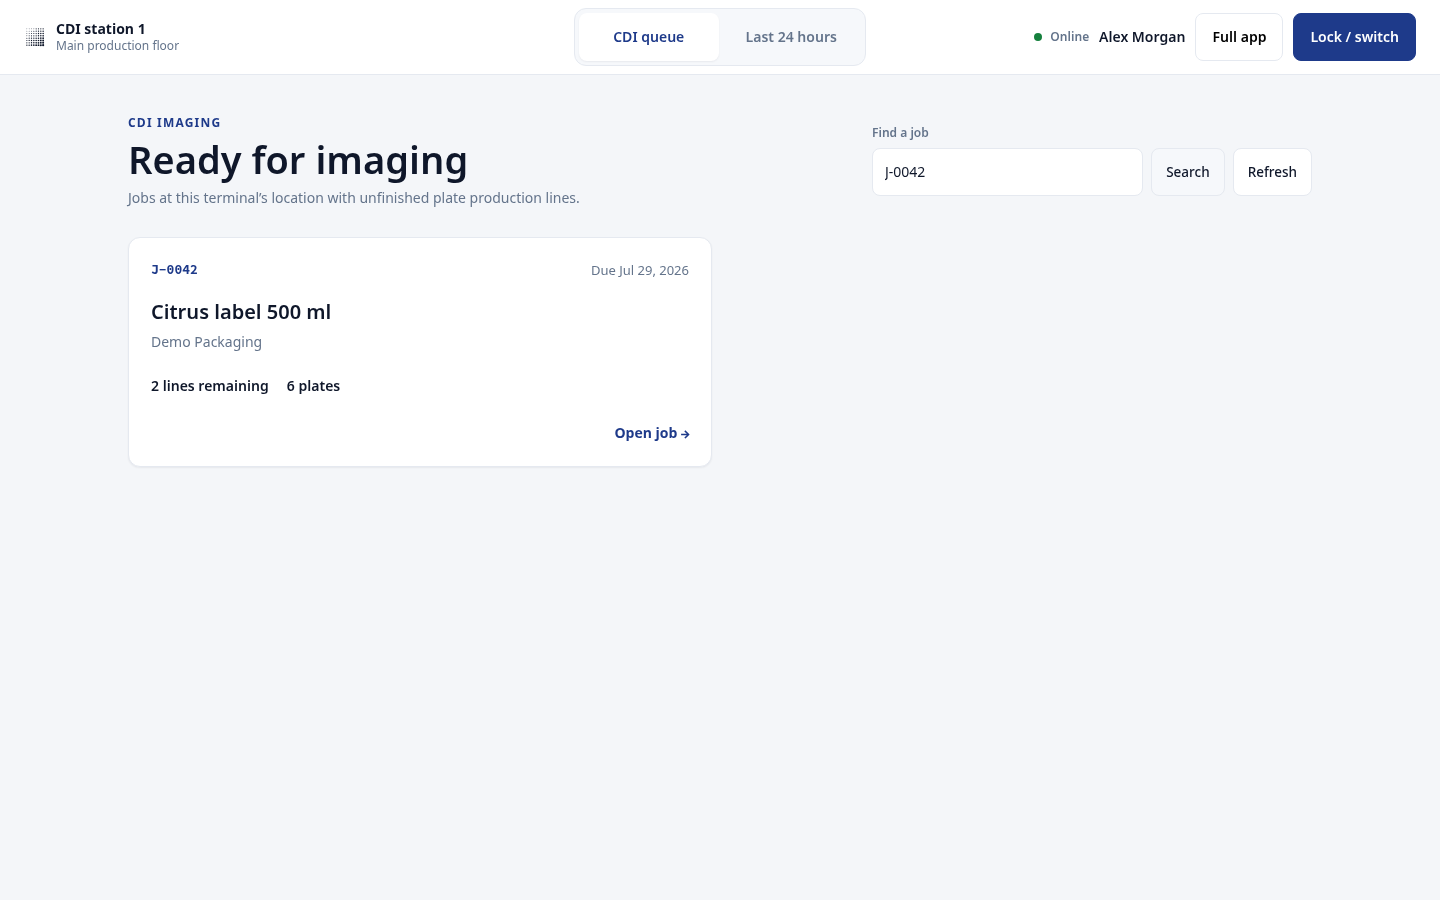Click the Demo Packaging customer name
Screen dimensions: 1440x900
(x=206, y=342)
